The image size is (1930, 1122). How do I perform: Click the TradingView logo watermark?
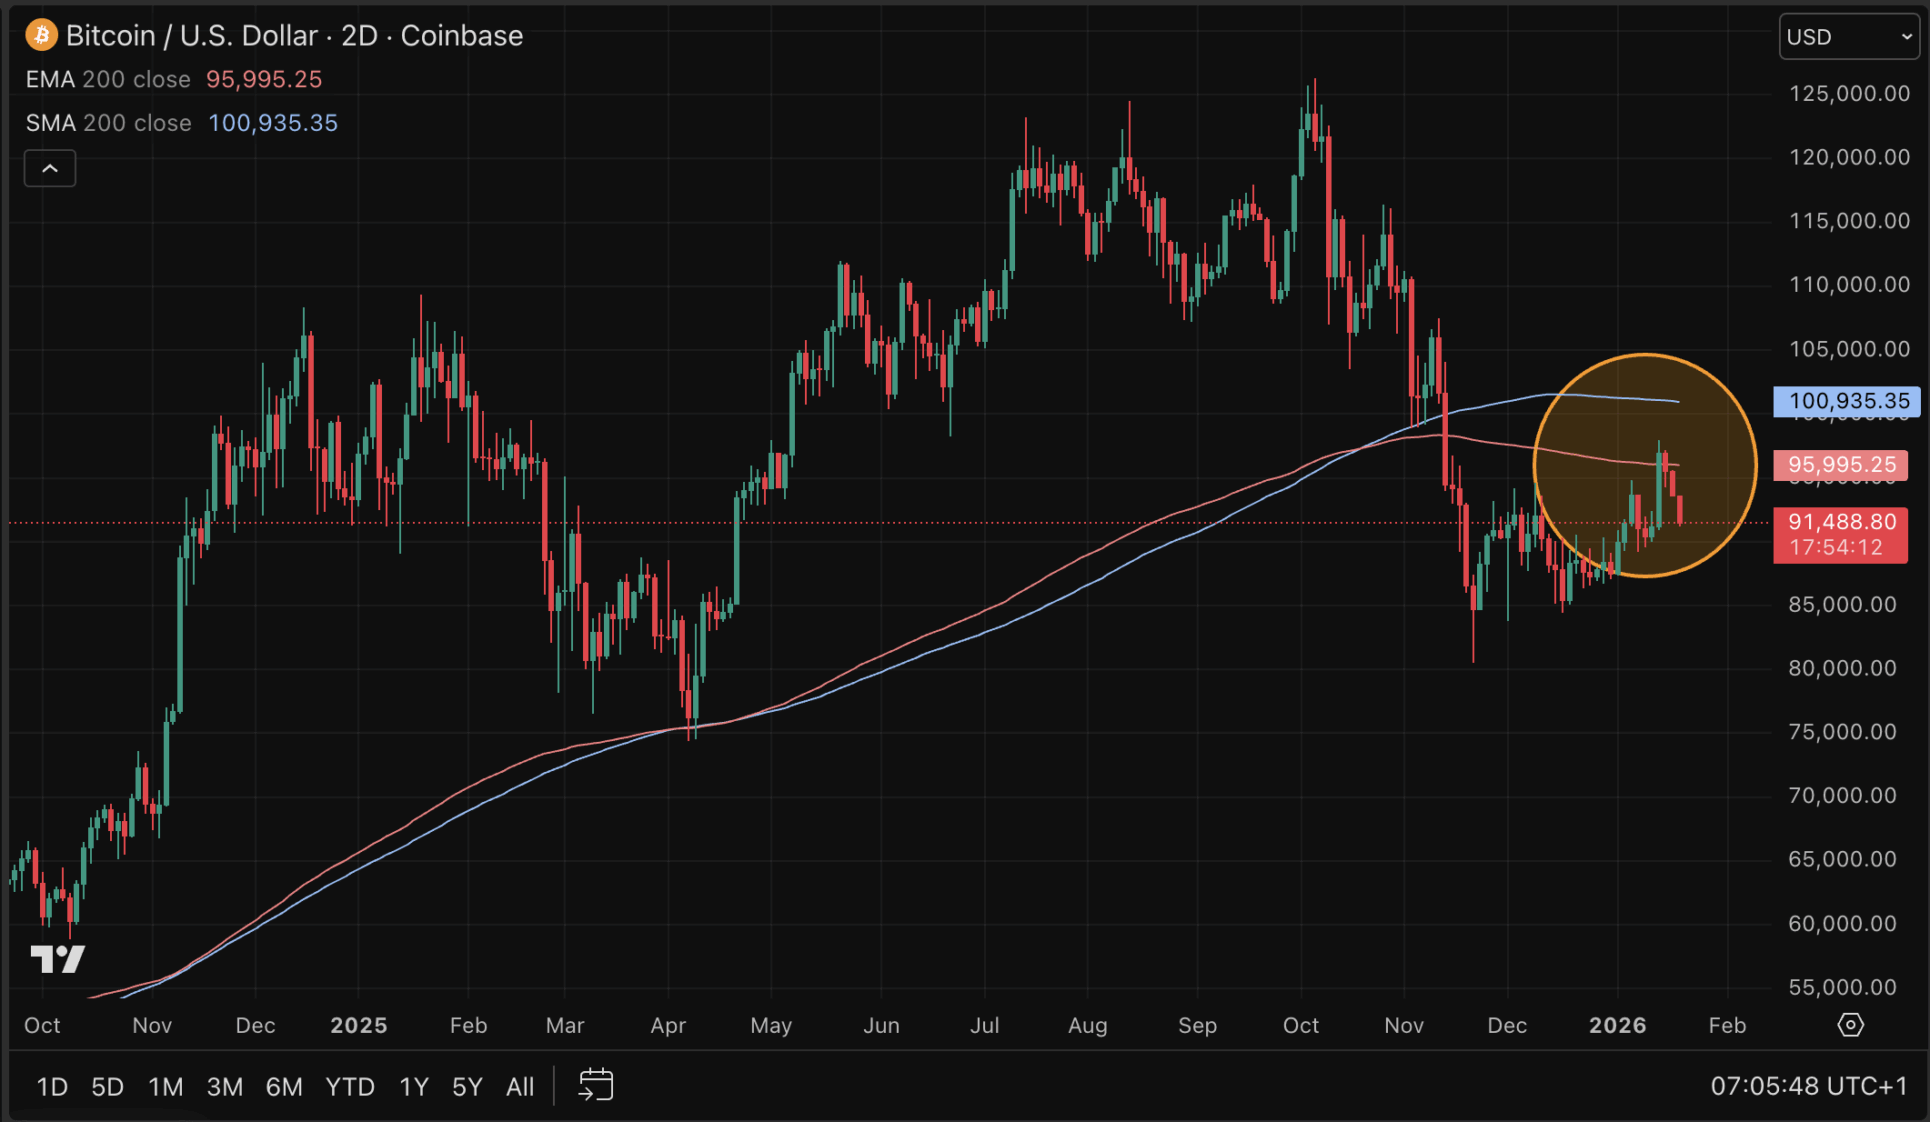point(57,959)
